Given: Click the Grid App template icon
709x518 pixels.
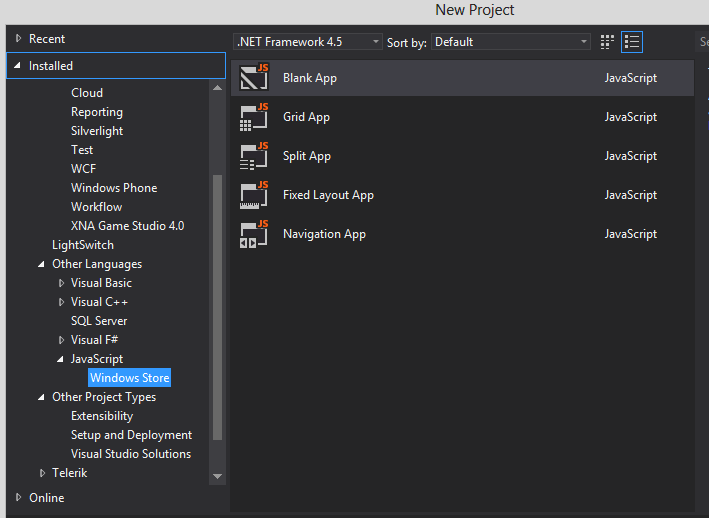Looking at the screenshot, I should [255, 117].
